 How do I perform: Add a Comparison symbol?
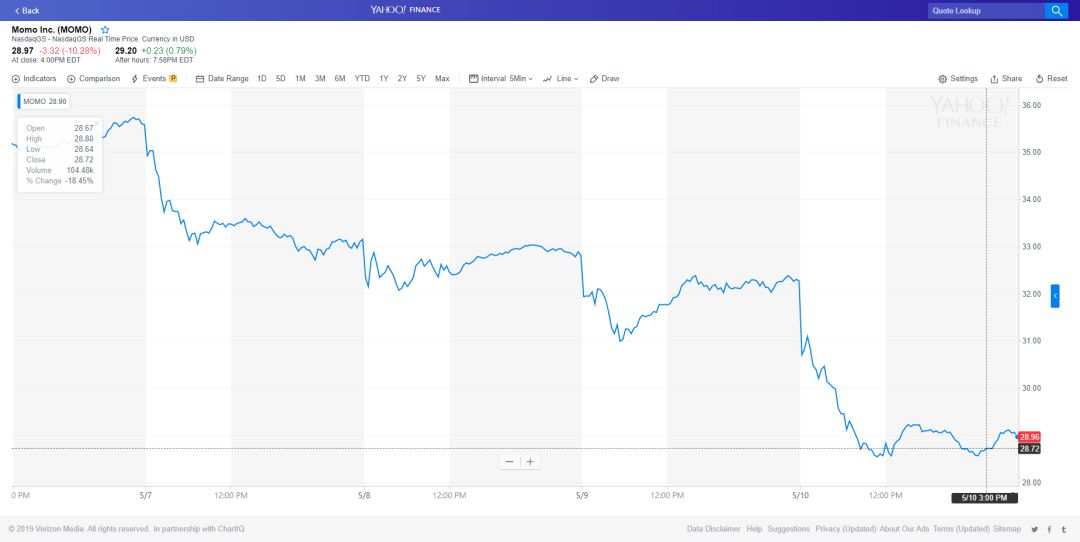coord(93,79)
